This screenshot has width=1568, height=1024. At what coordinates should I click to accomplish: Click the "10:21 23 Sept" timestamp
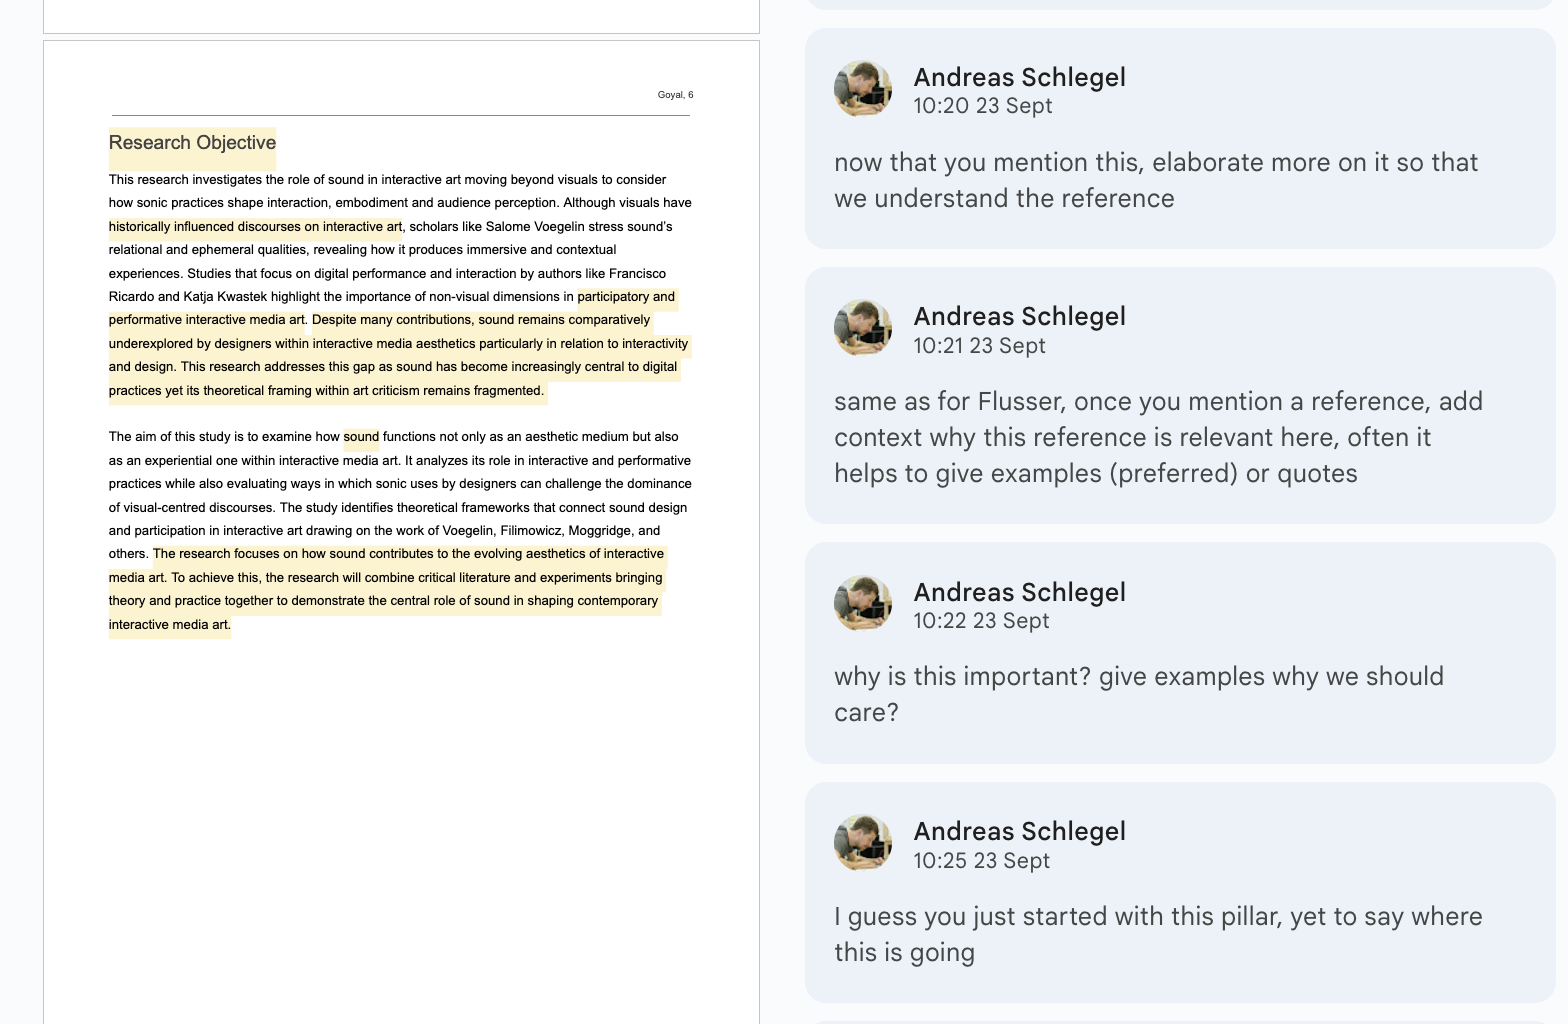click(979, 346)
